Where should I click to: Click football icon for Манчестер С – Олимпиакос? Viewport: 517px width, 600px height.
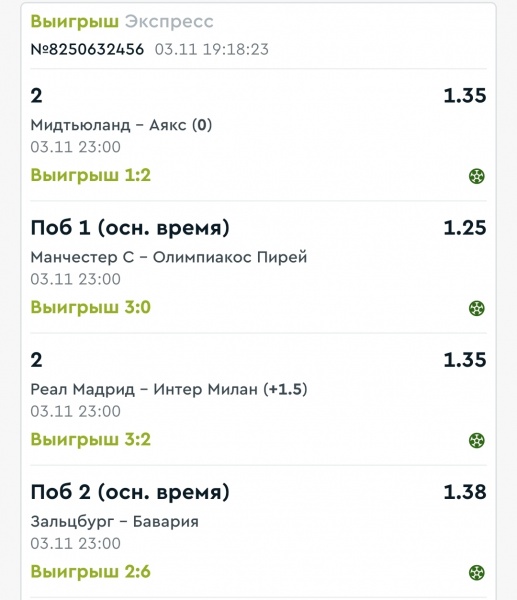coord(476,308)
